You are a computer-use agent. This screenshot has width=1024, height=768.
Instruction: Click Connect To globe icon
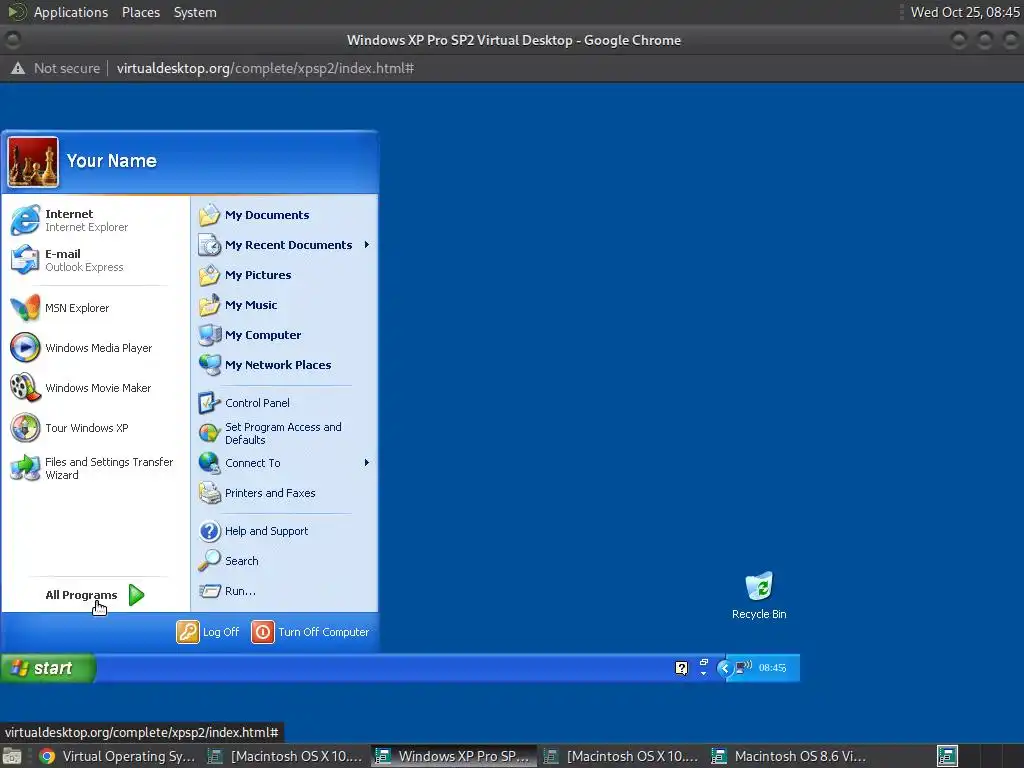[210, 463]
